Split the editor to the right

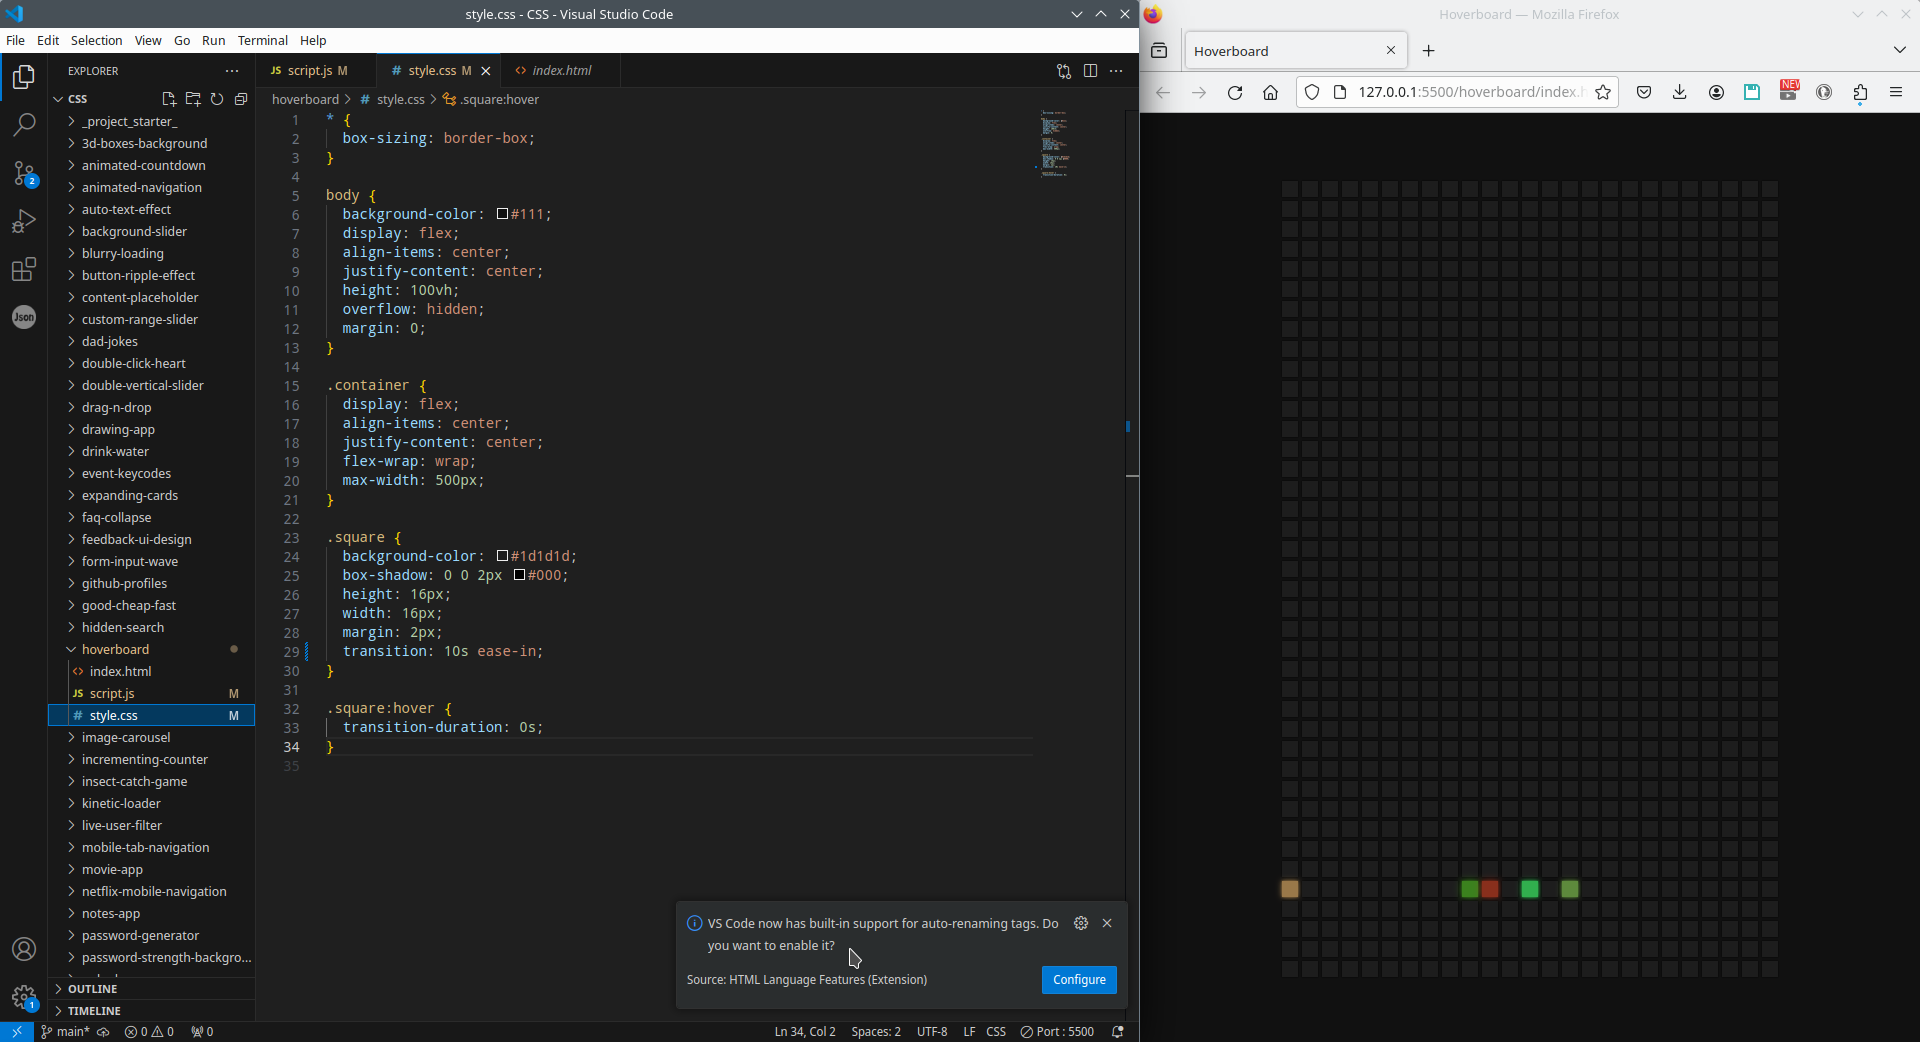(1090, 71)
